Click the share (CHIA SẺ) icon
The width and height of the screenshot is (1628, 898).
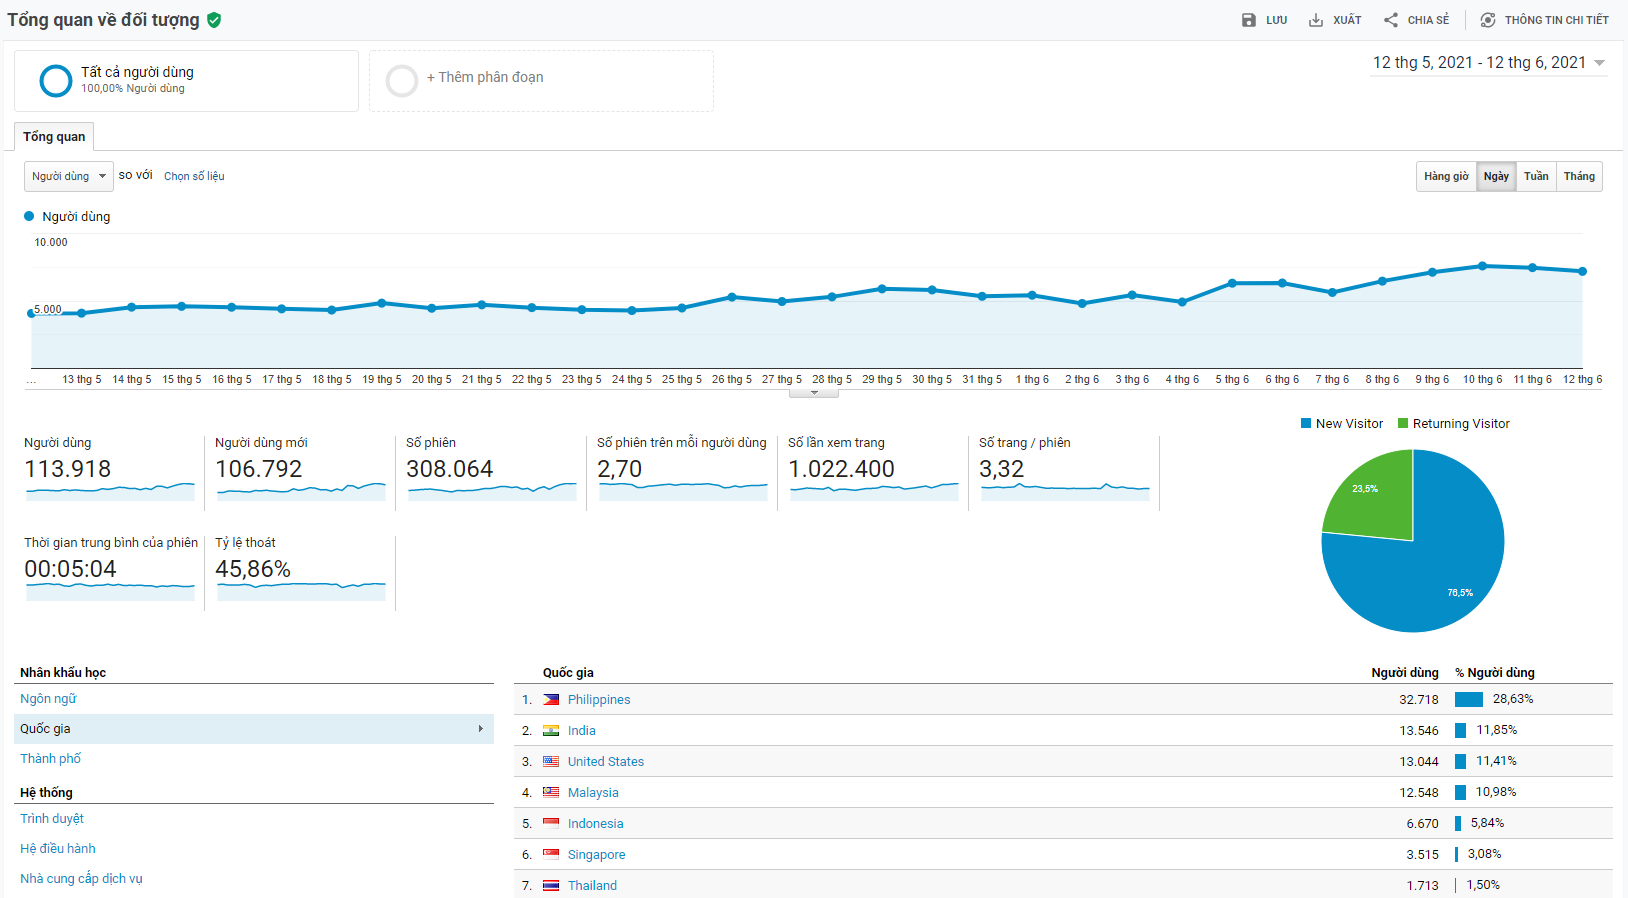pos(1391,20)
